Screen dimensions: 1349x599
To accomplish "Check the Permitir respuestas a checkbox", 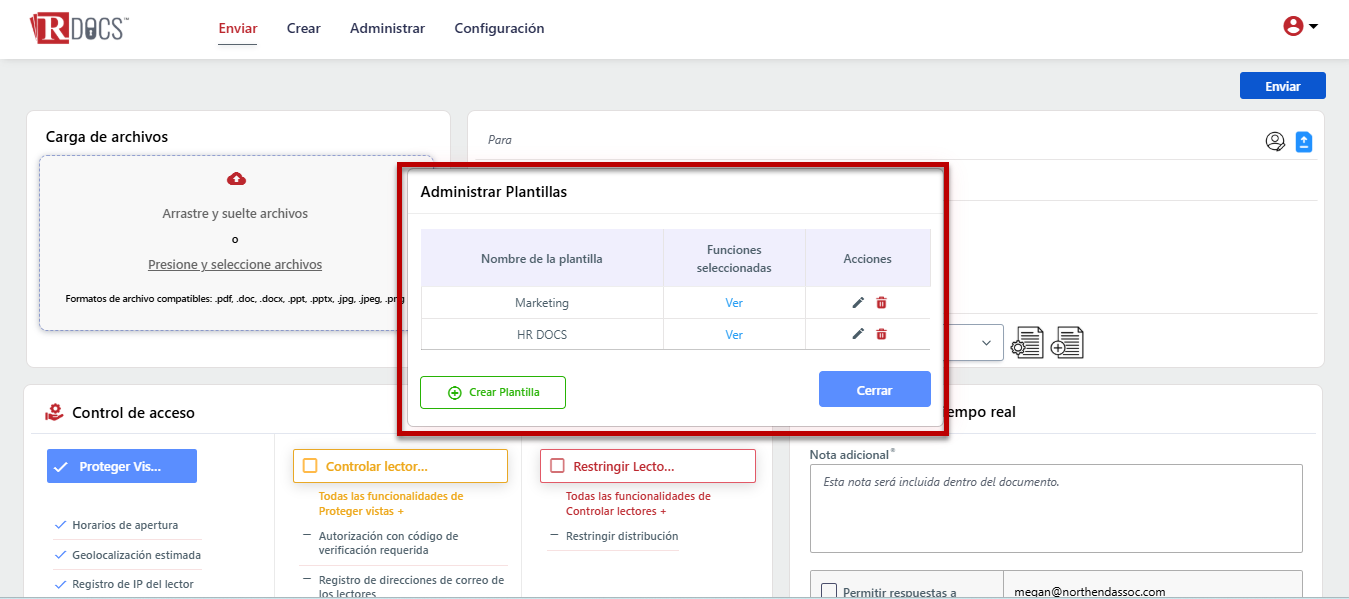I will pyautogui.click(x=828, y=591).
